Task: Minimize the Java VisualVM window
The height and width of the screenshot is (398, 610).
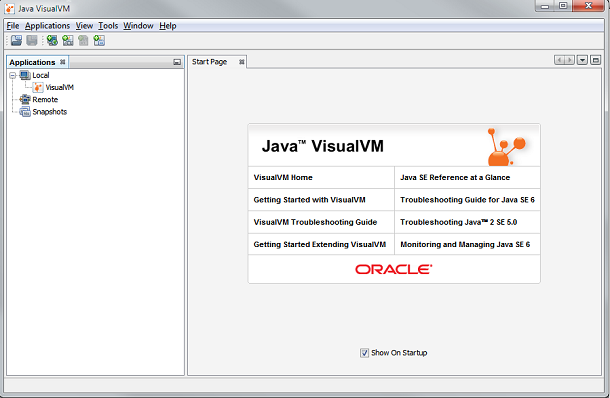Action: (x=545, y=6)
